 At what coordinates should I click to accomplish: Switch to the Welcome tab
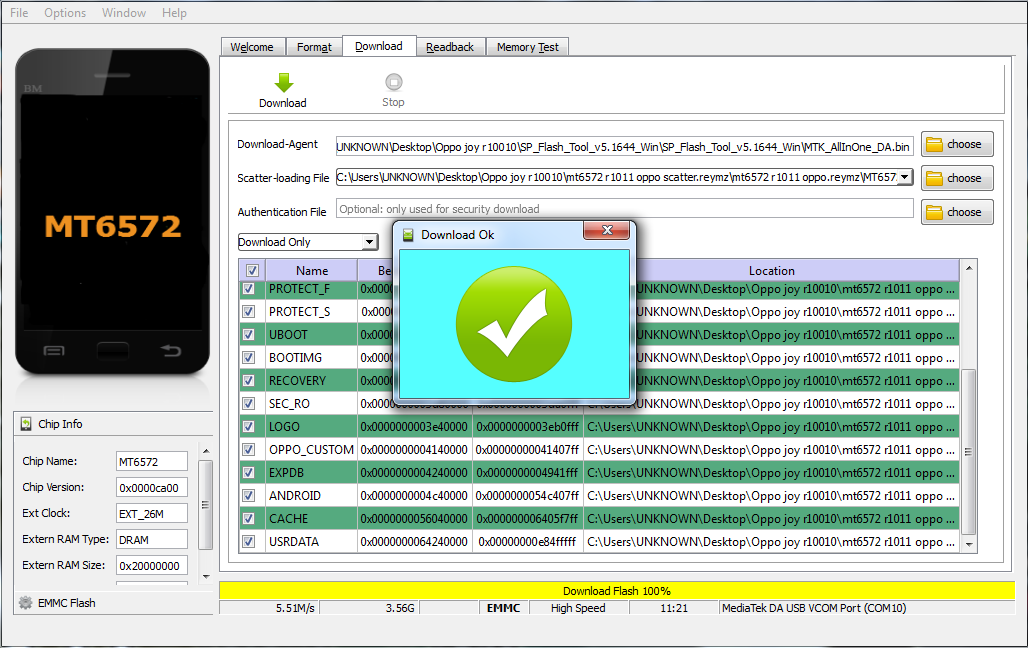(252, 47)
